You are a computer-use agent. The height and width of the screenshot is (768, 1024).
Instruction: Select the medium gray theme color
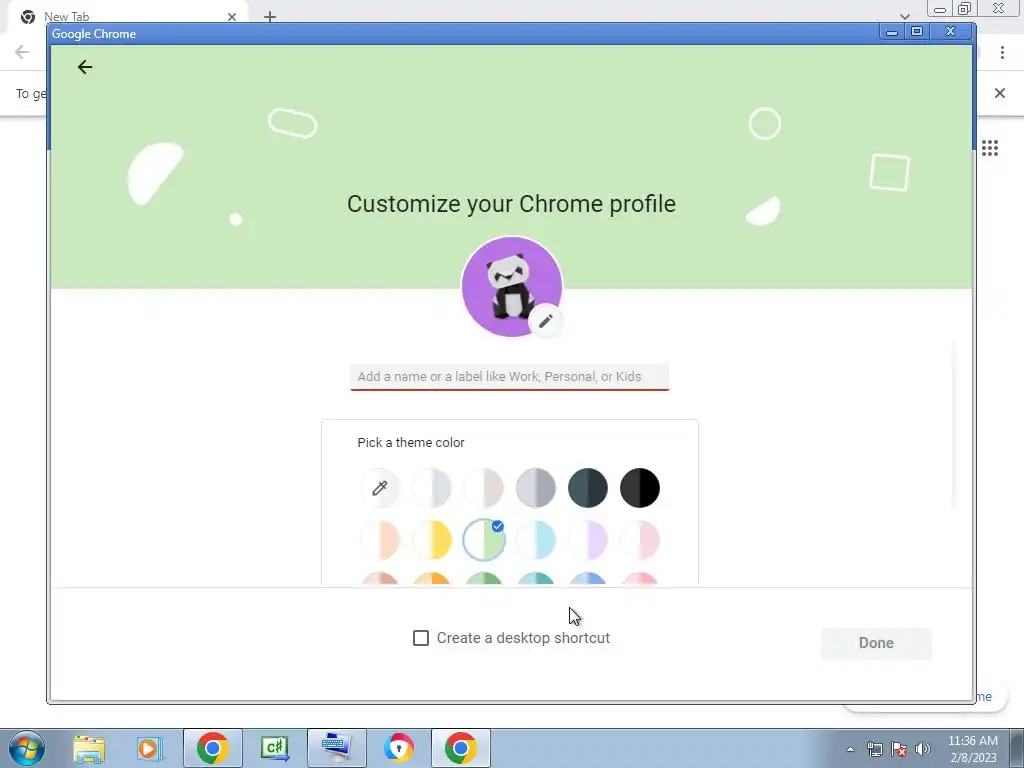pos(536,488)
